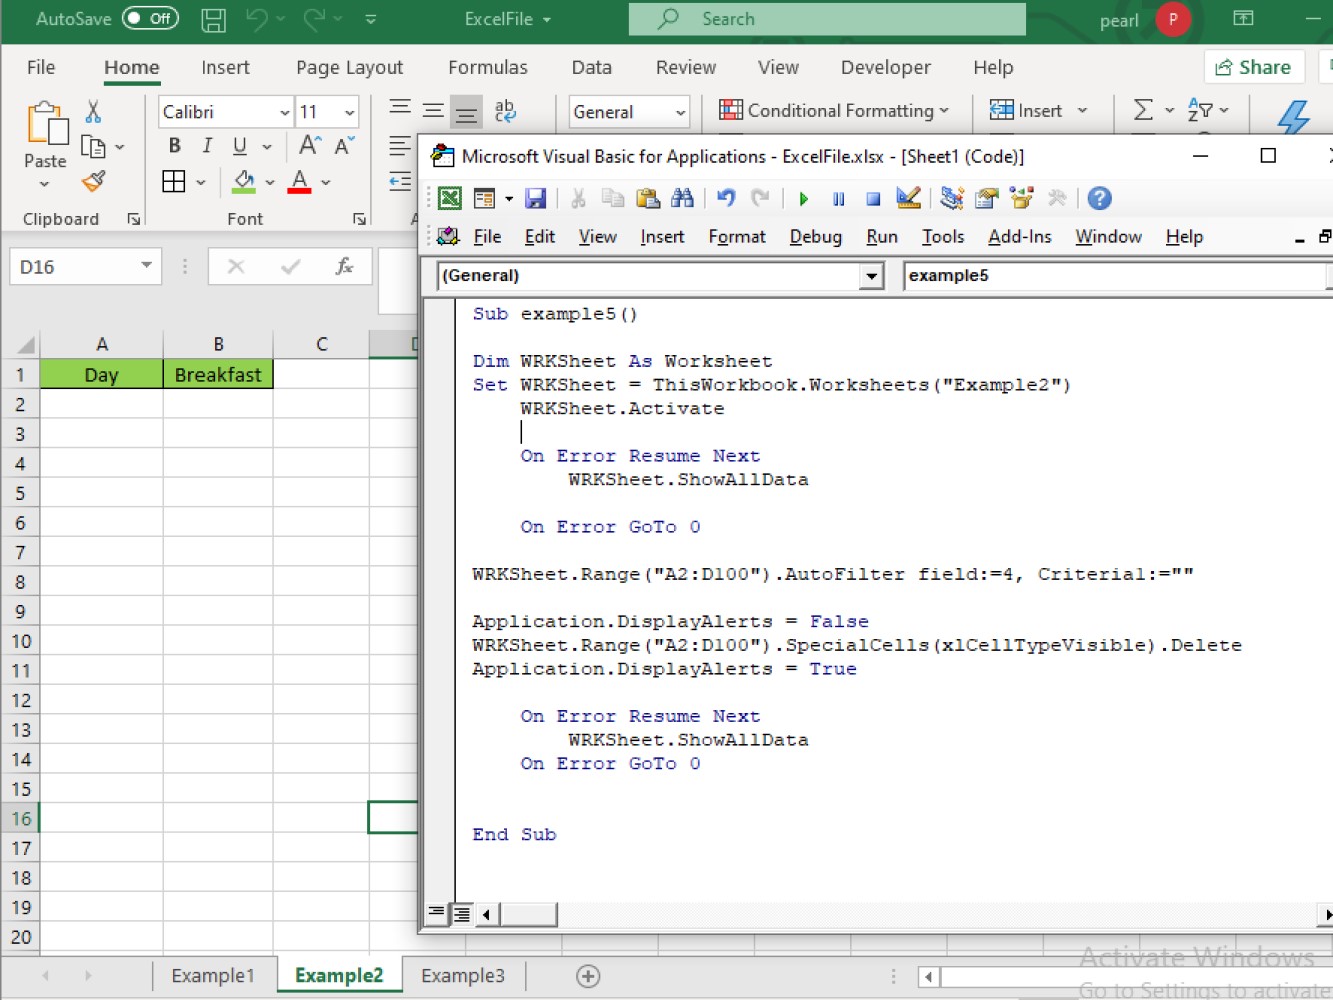This screenshot has height=1000, width=1333.
Task: Open the General number format dropdown
Action: pos(680,112)
